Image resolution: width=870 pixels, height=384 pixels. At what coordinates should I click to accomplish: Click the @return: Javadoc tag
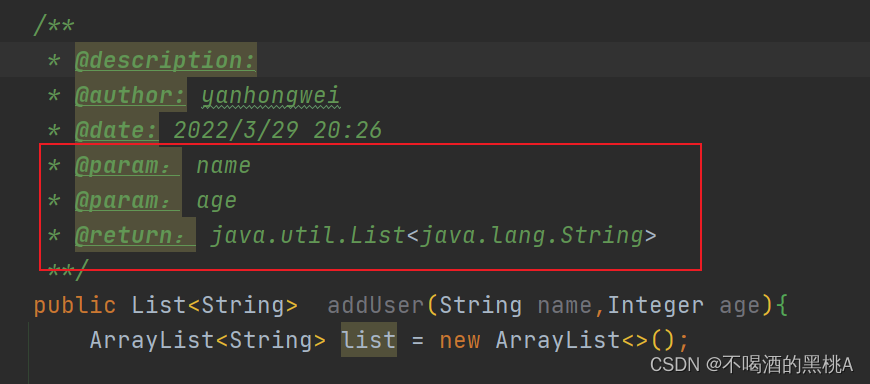[x=135, y=235]
